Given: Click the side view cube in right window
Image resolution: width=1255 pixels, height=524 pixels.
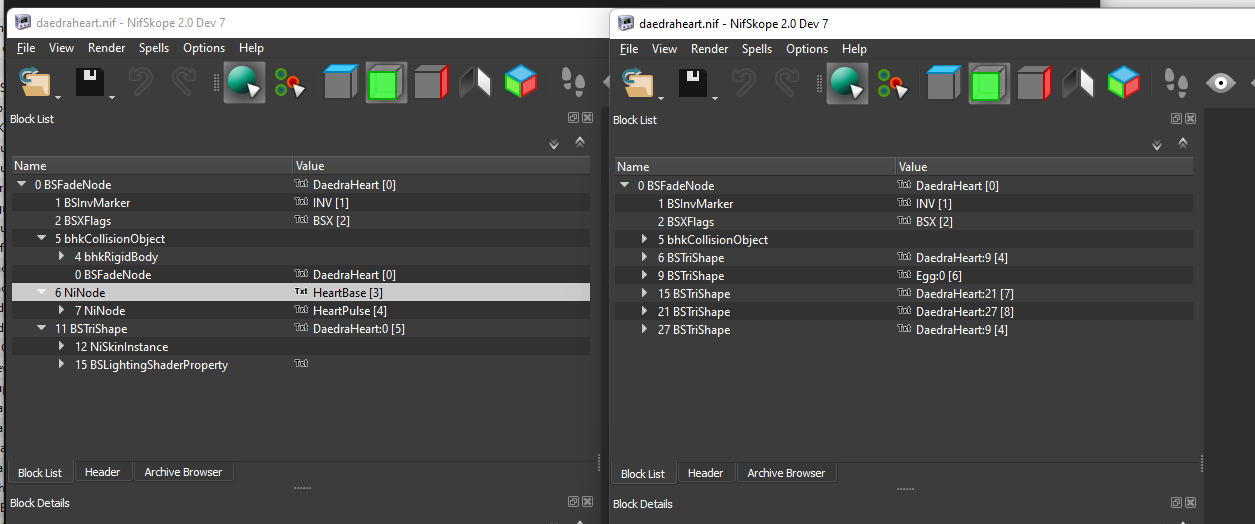Looking at the screenshot, I should pyautogui.click(x=1035, y=83).
